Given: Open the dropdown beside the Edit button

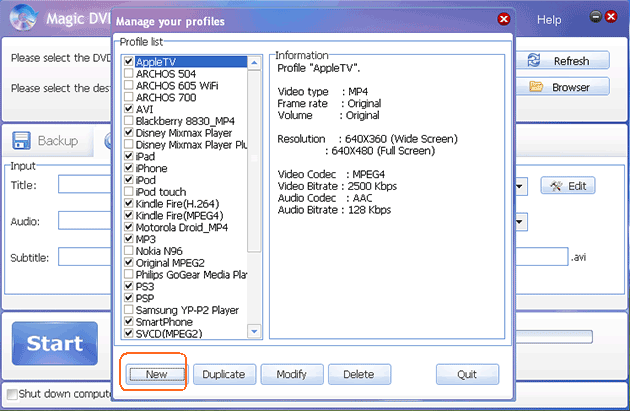Looking at the screenshot, I should tap(521, 186).
